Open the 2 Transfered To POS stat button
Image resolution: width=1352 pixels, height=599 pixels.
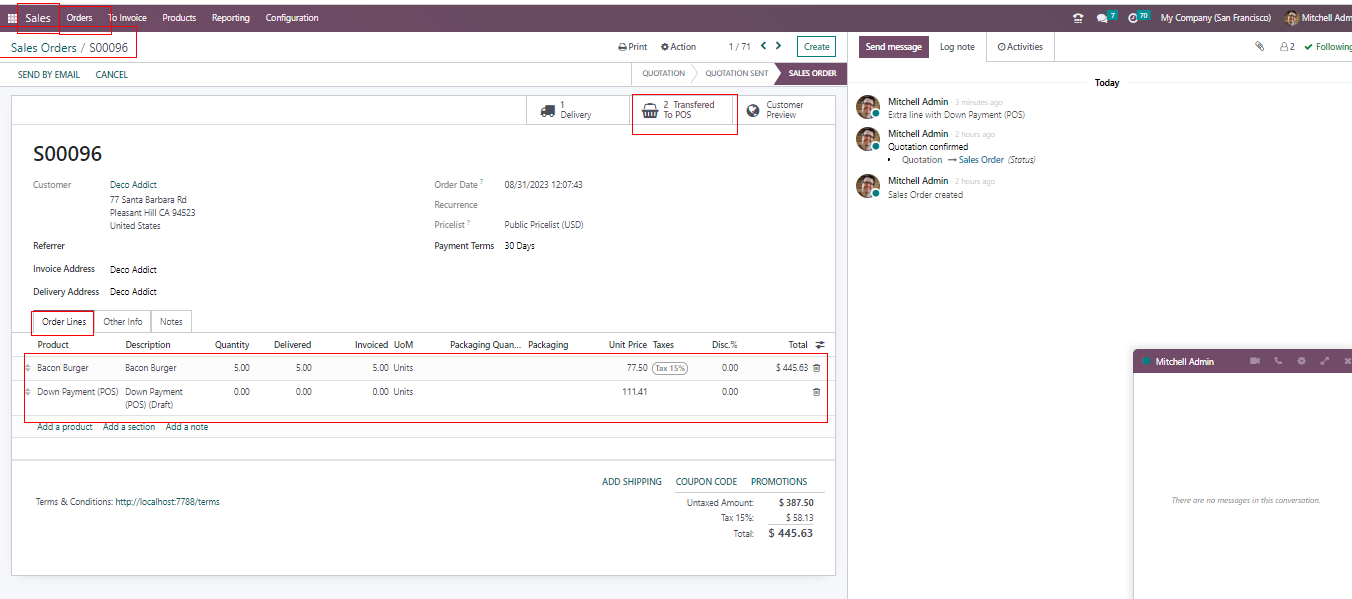(x=685, y=110)
